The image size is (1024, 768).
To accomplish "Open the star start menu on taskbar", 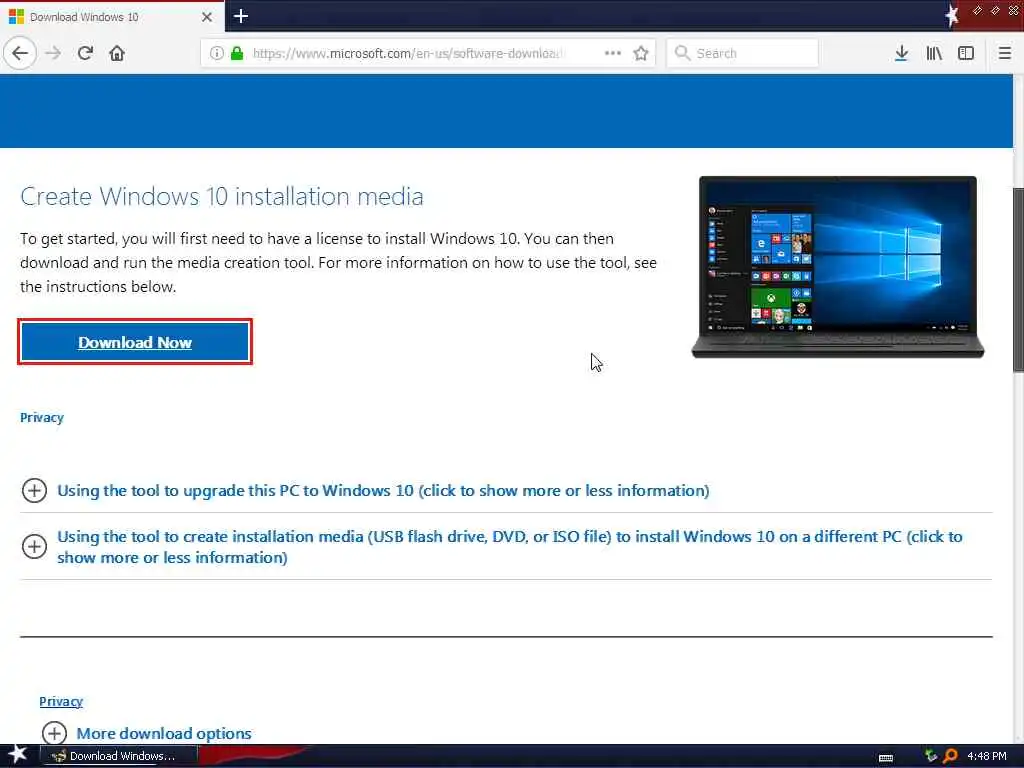I will click(x=17, y=755).
